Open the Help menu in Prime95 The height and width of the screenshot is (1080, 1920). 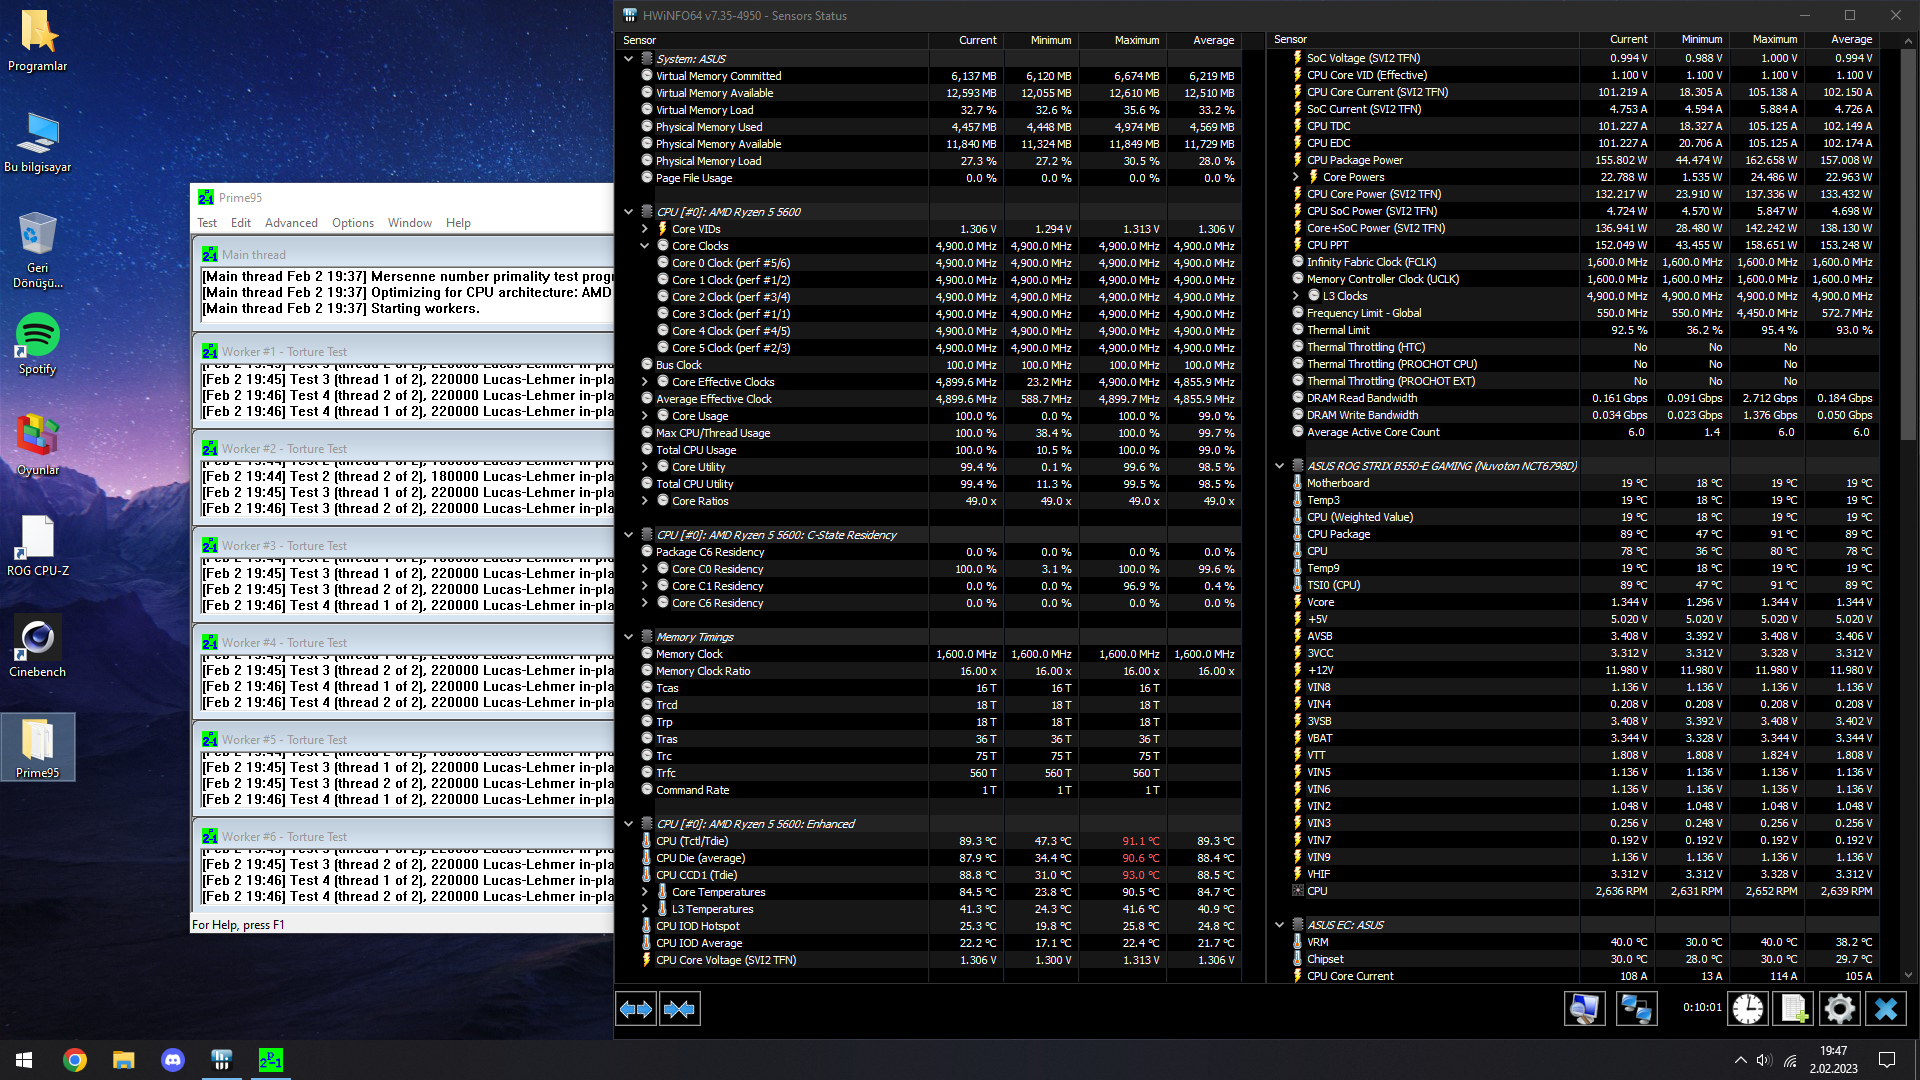458,223
